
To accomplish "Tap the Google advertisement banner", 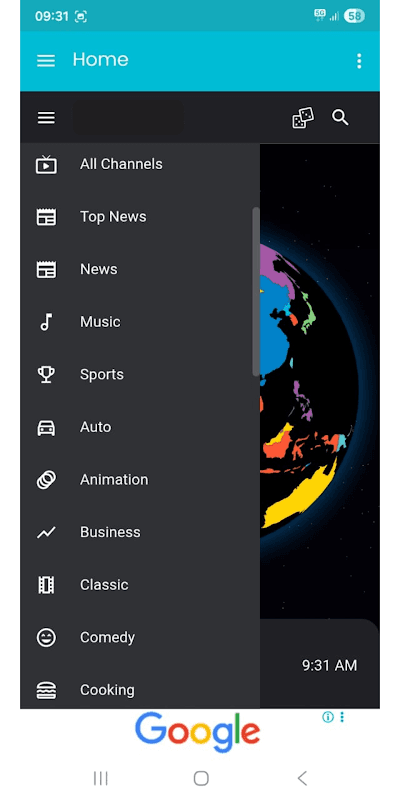I will pos(200,731).
